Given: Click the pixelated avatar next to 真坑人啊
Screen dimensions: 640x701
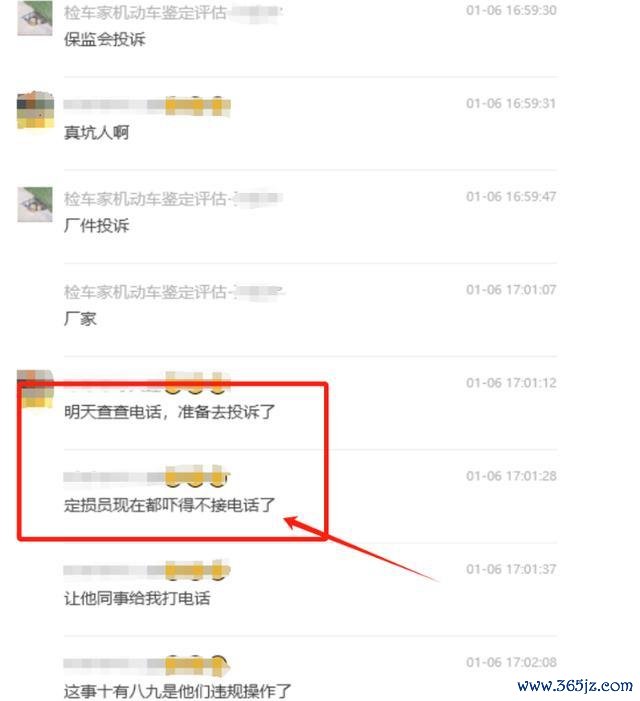Looking at the screenshot, I should (x=35, y=111).
